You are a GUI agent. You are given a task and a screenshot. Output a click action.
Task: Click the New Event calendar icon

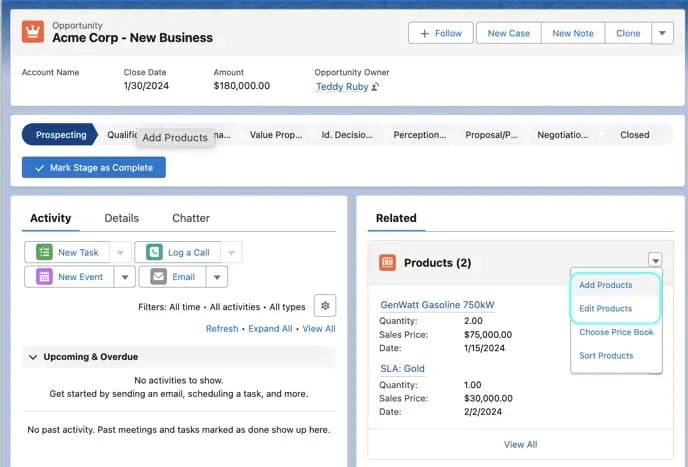44,277
